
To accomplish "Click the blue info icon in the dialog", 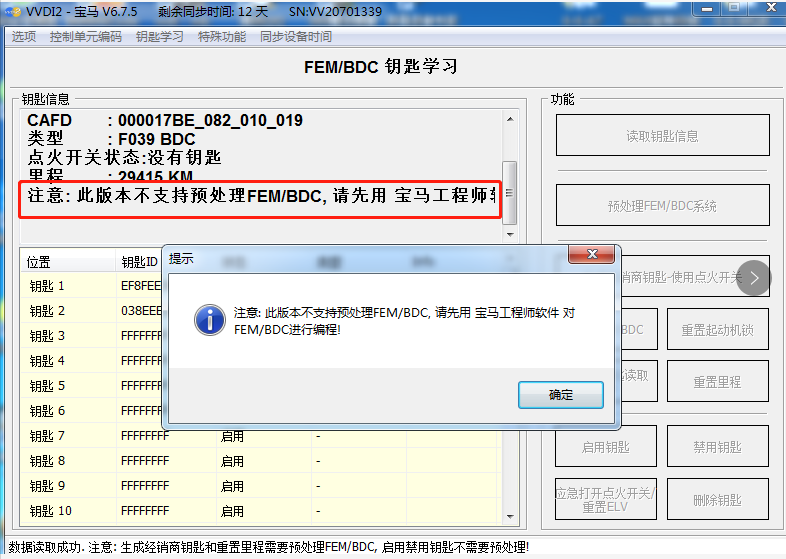I will [x=210, y=320].
